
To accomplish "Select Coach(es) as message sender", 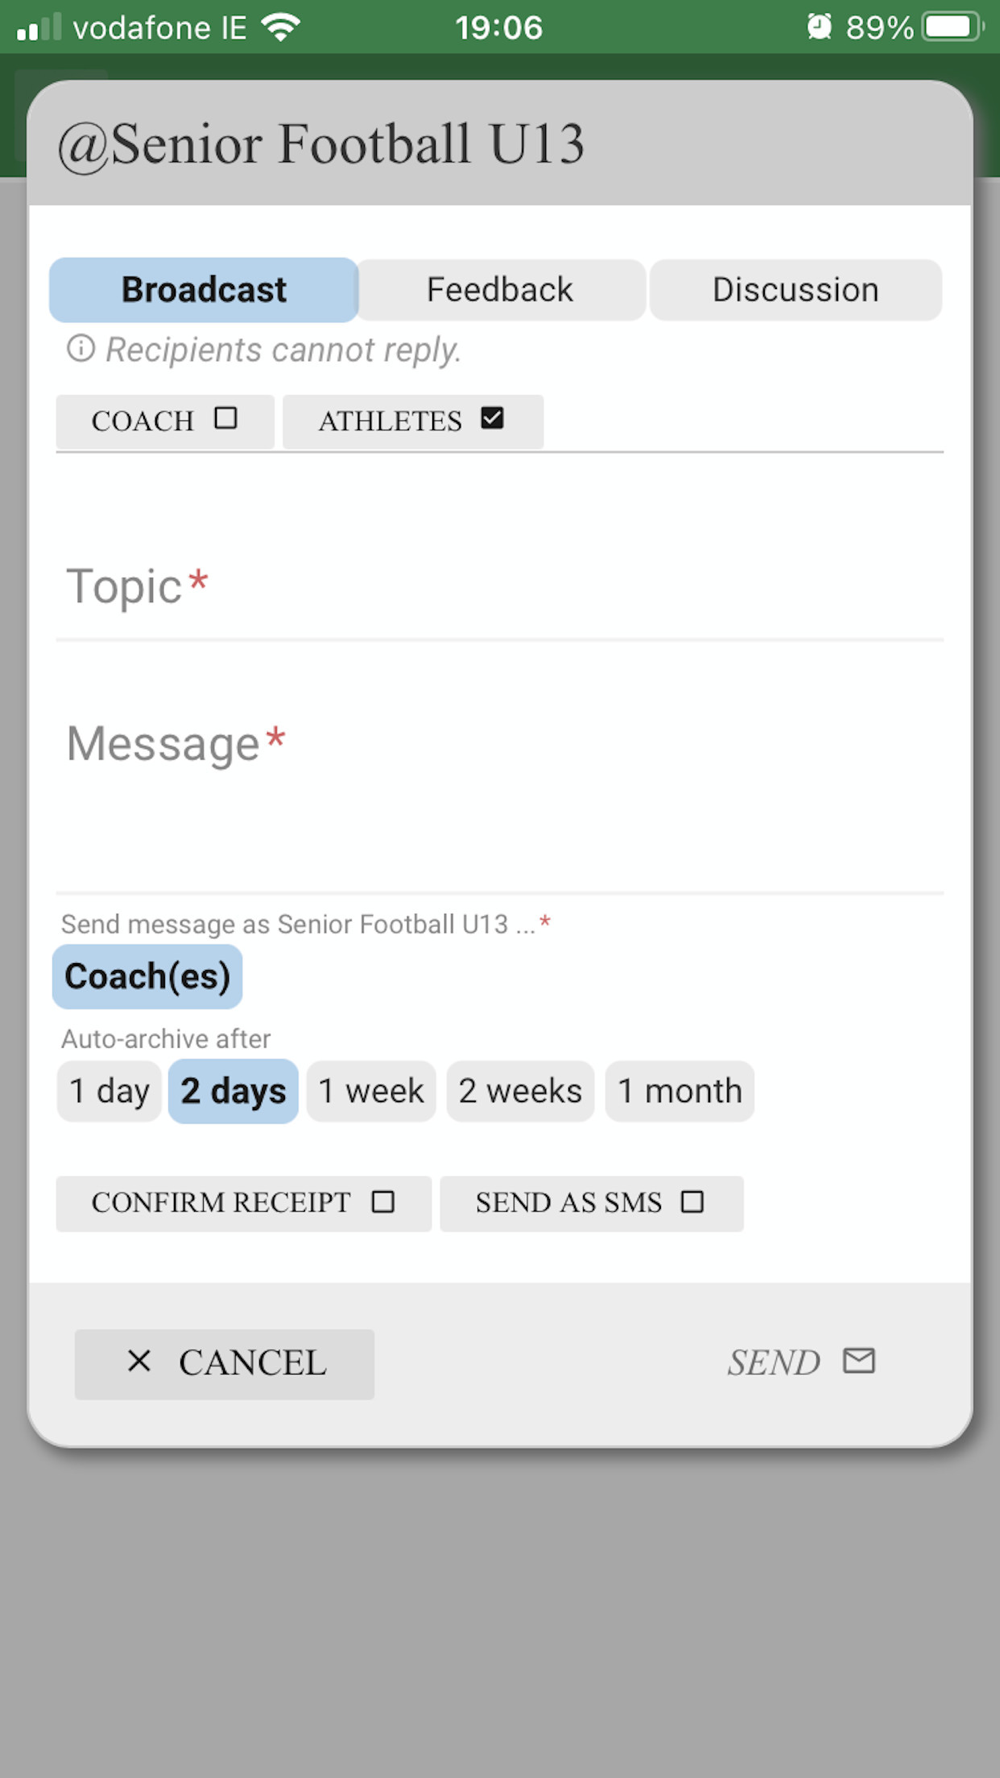I will coord(148,977).
